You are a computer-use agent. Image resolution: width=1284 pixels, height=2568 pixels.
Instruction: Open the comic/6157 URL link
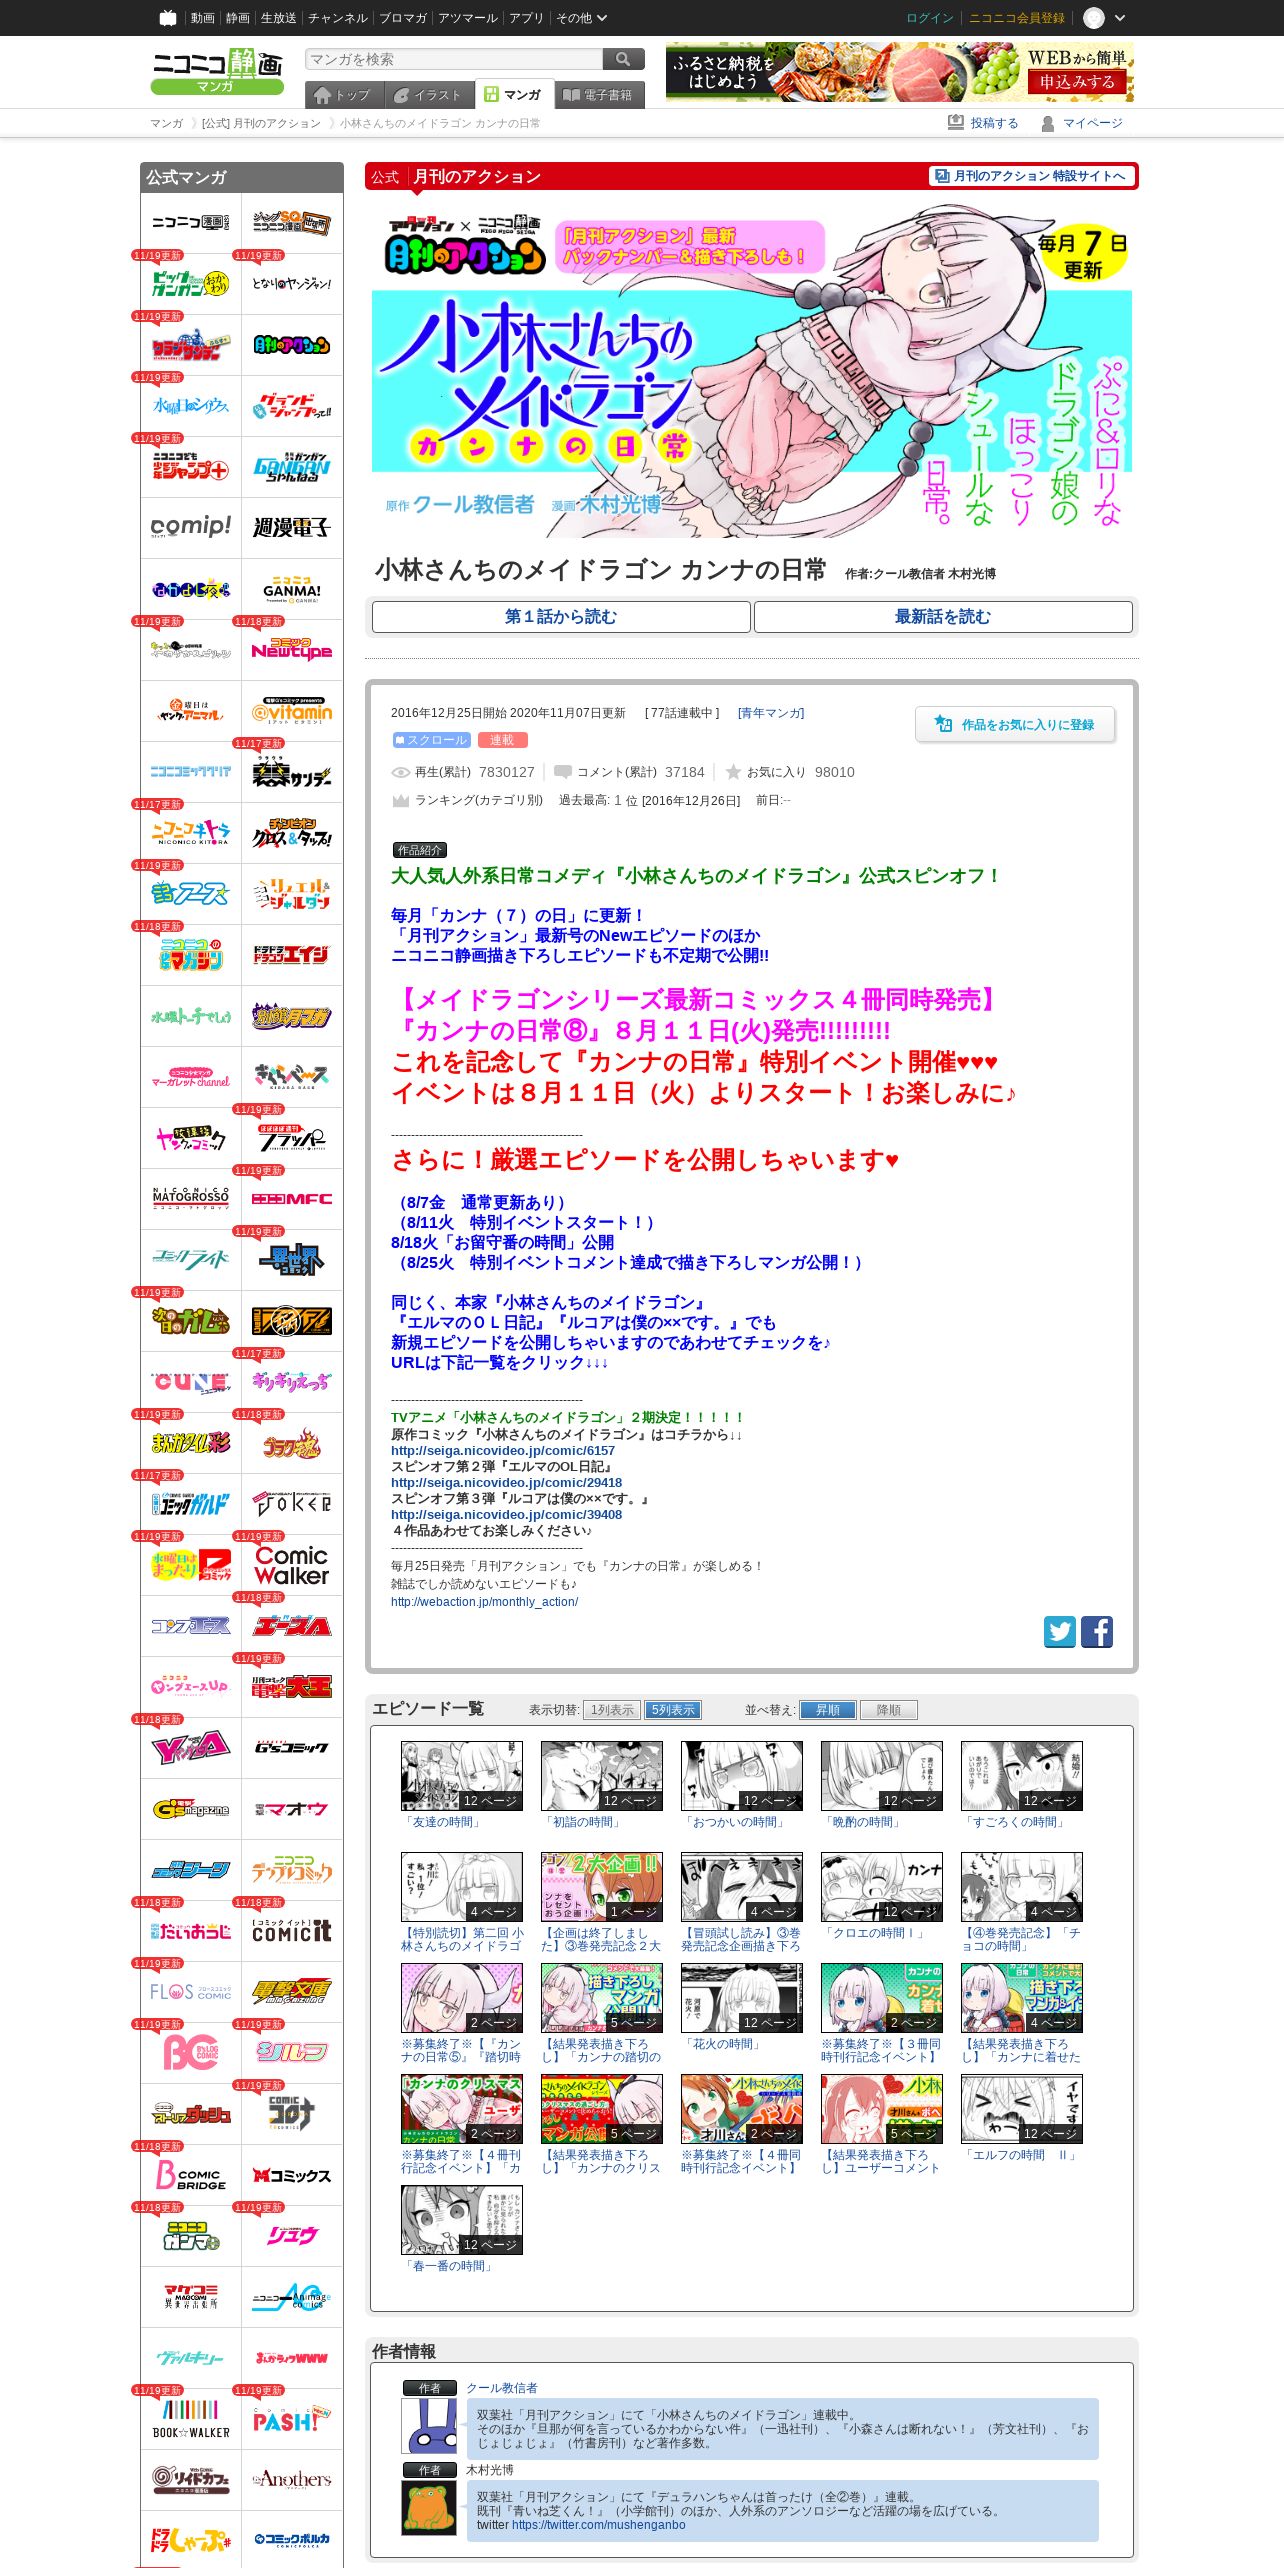click(x=503, y=1450)
